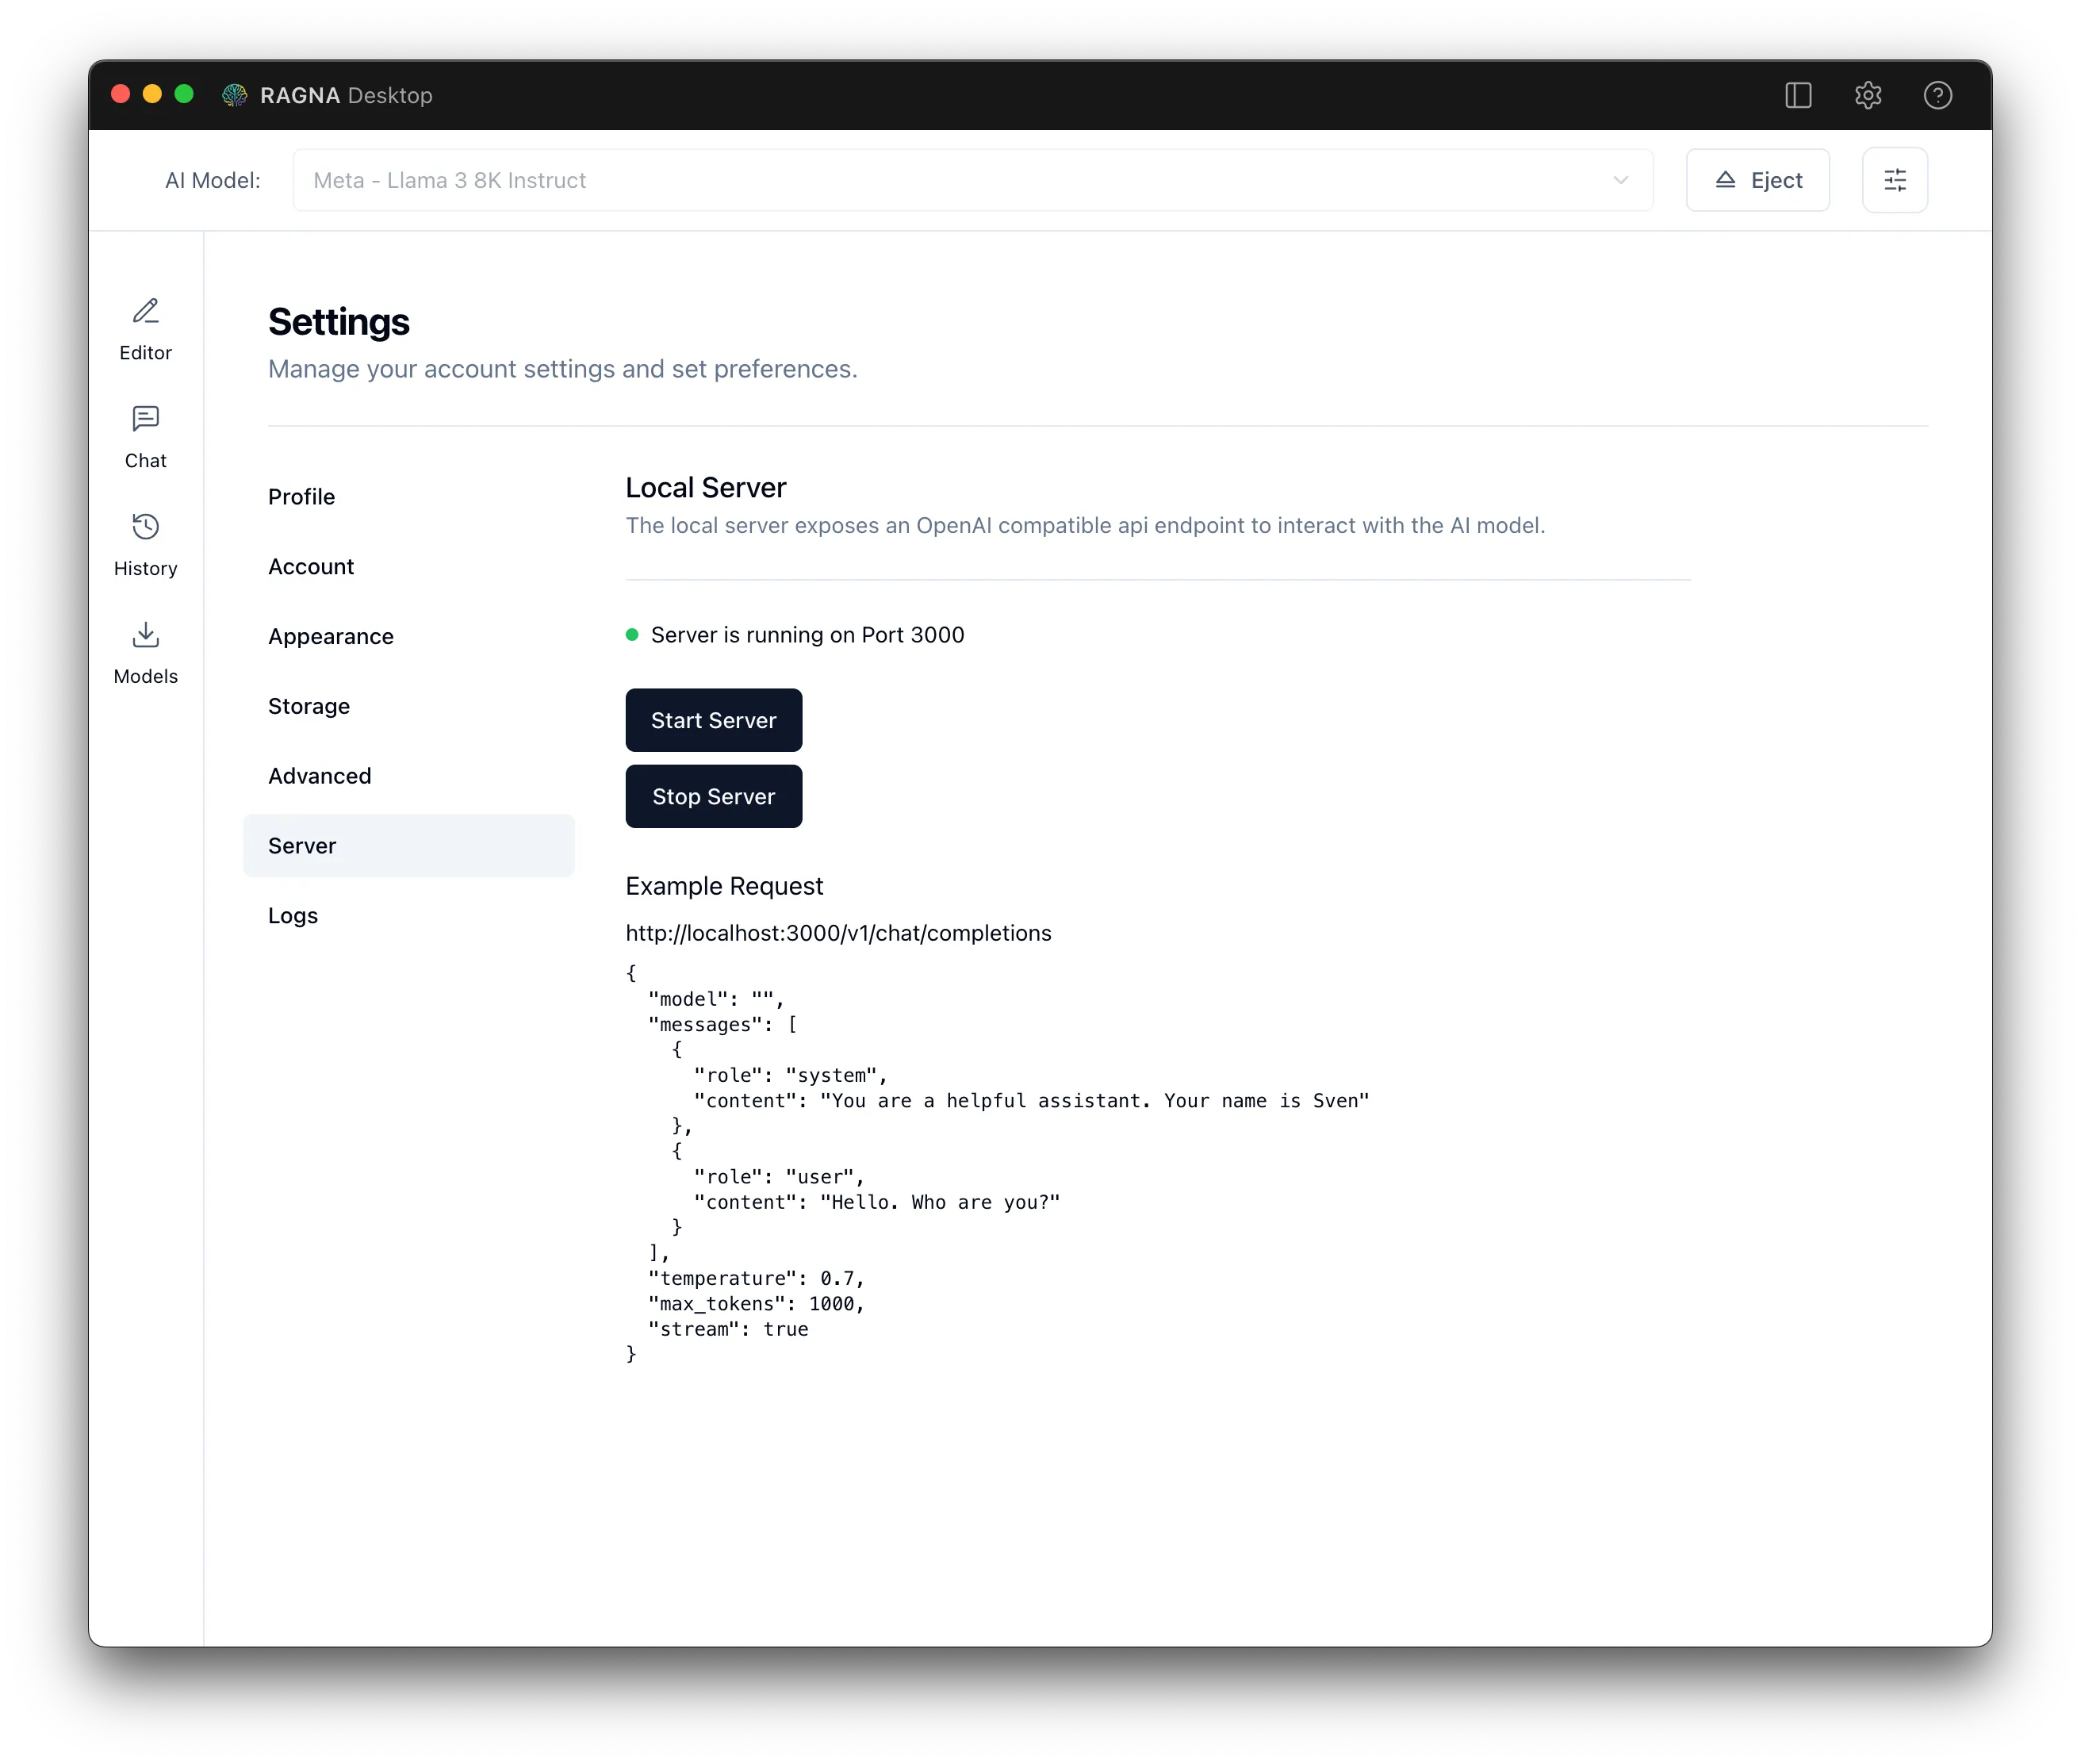This screenshot has width=2081, height=1764.
Task: Open model parameter controls next to Eject
Action: [1894, 180]
